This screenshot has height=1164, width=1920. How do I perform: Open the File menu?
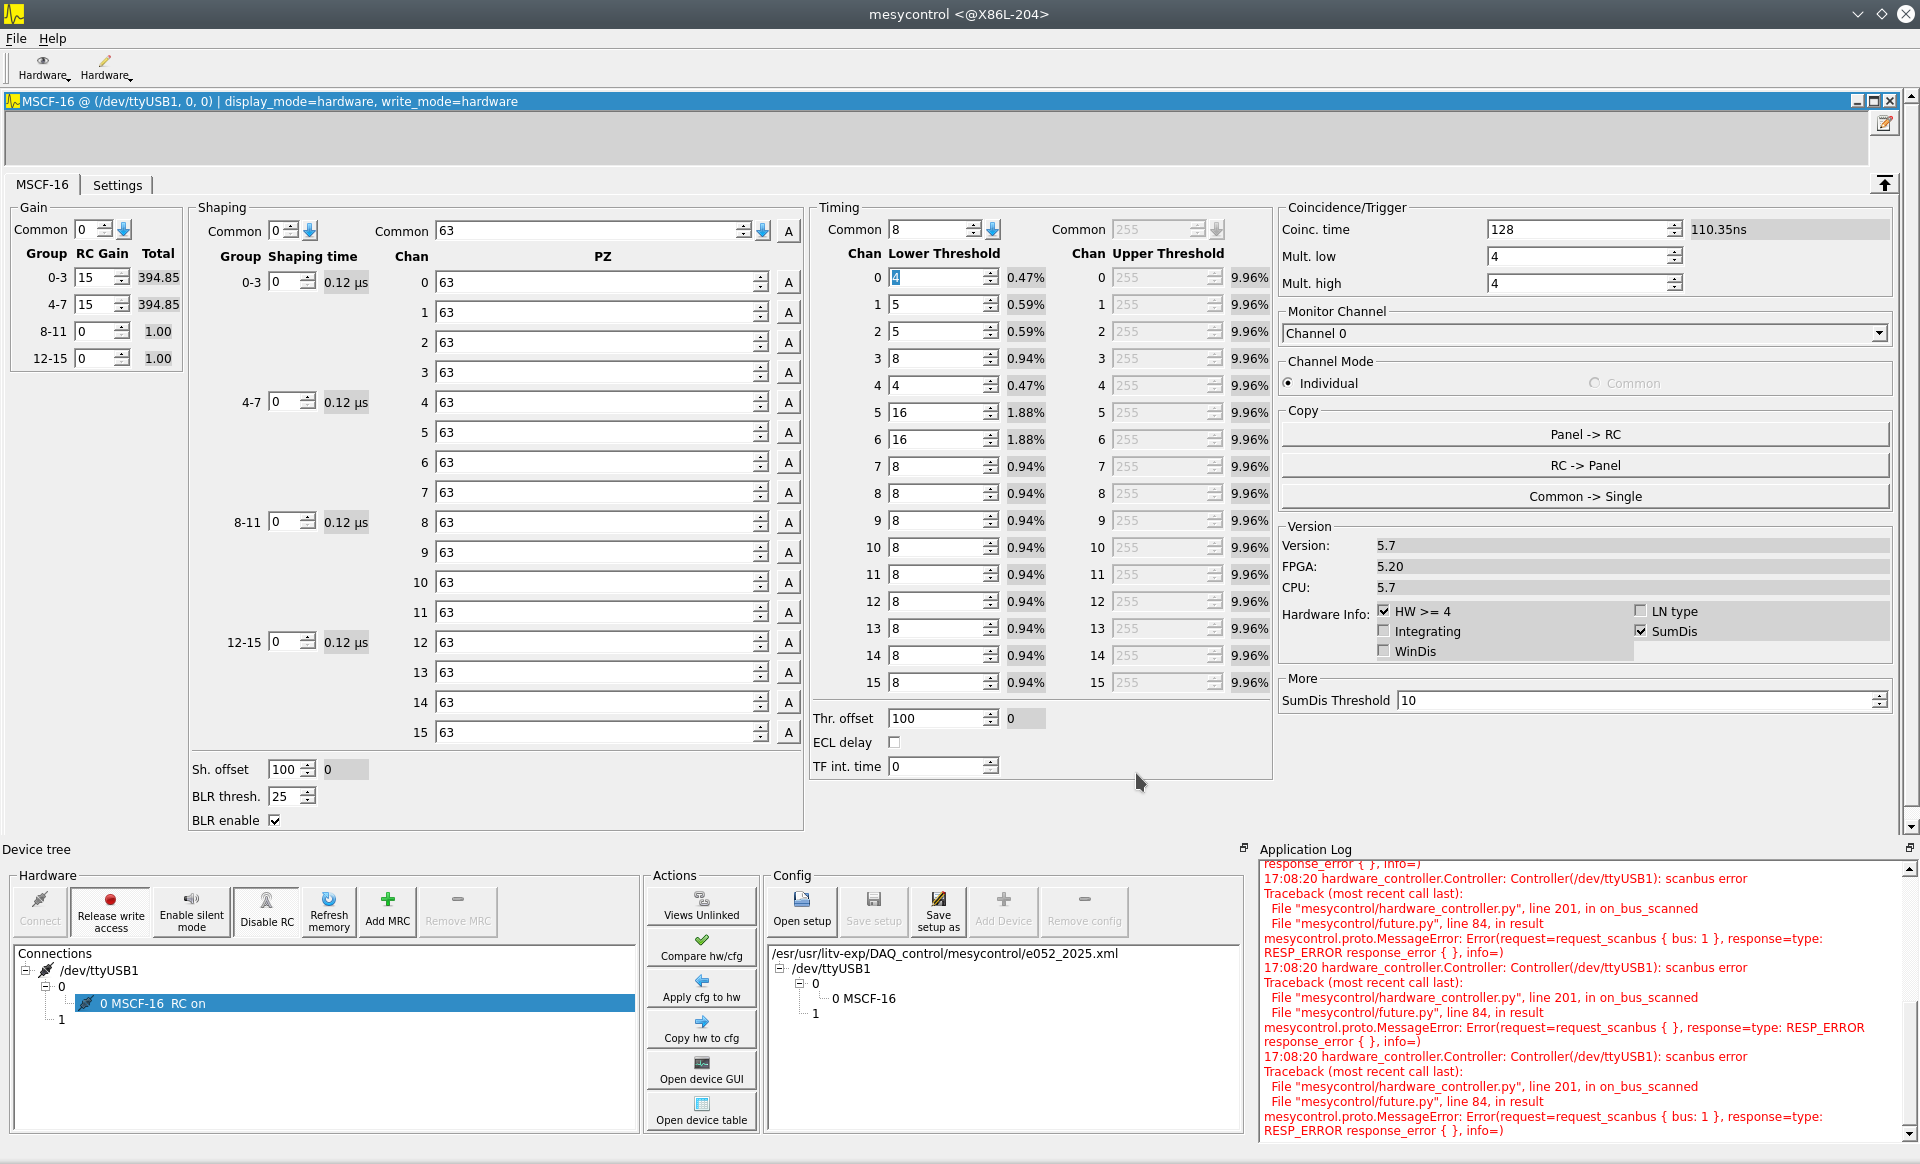point(16,38)
